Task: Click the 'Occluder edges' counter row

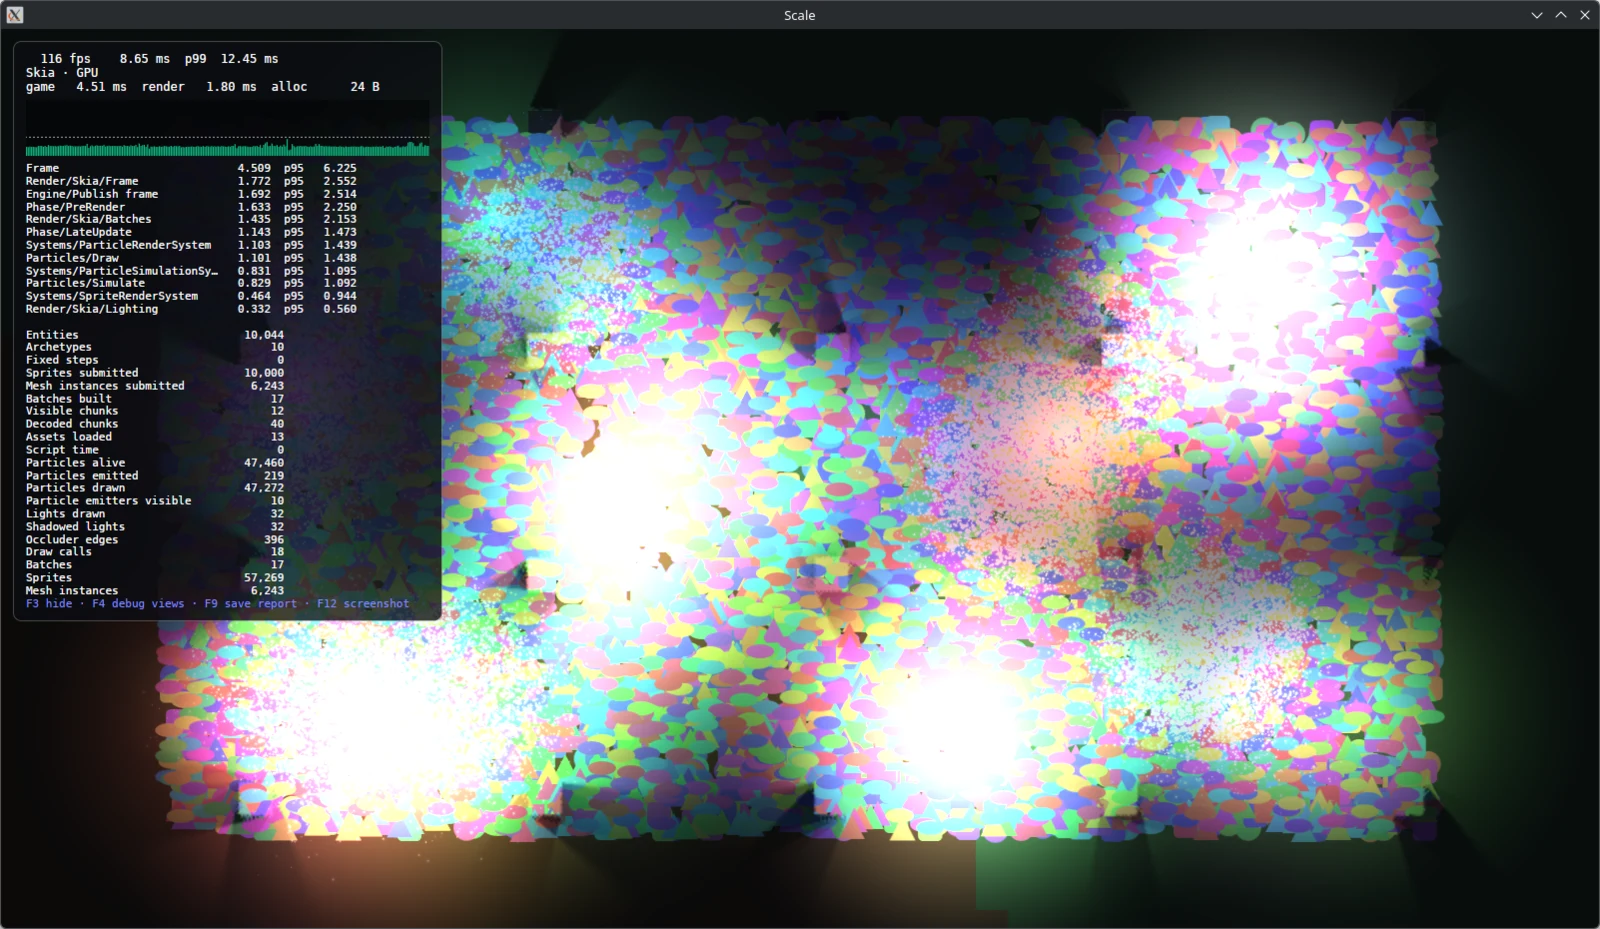Action: [155, 540]
